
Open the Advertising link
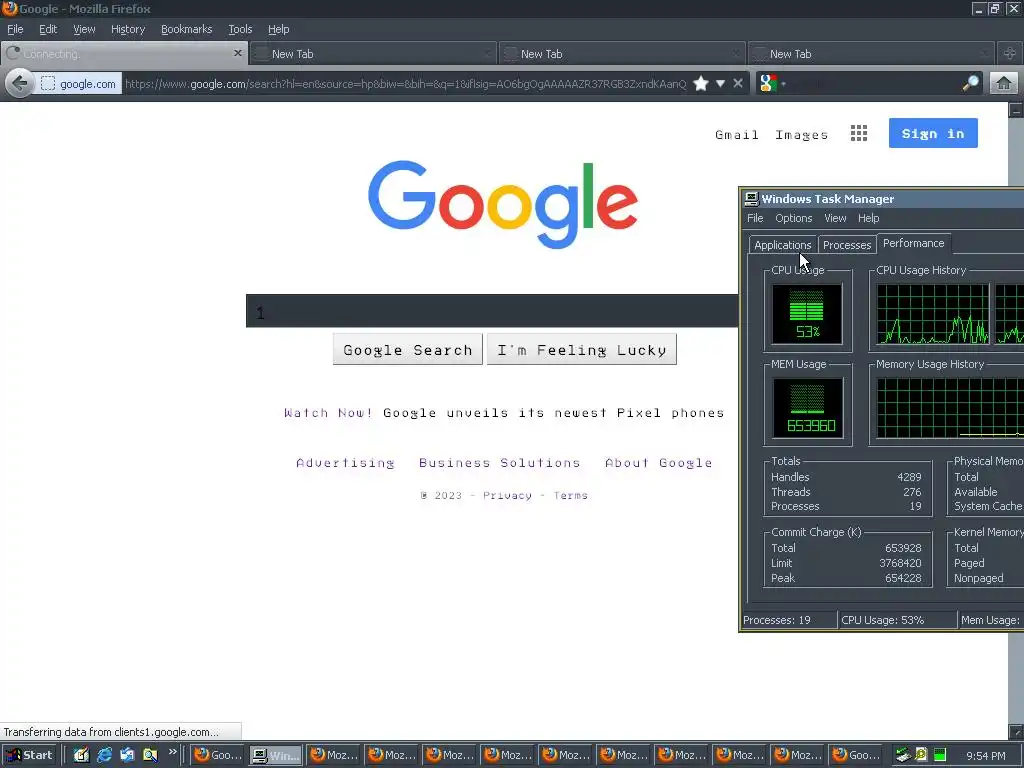[x=345, y=463]
